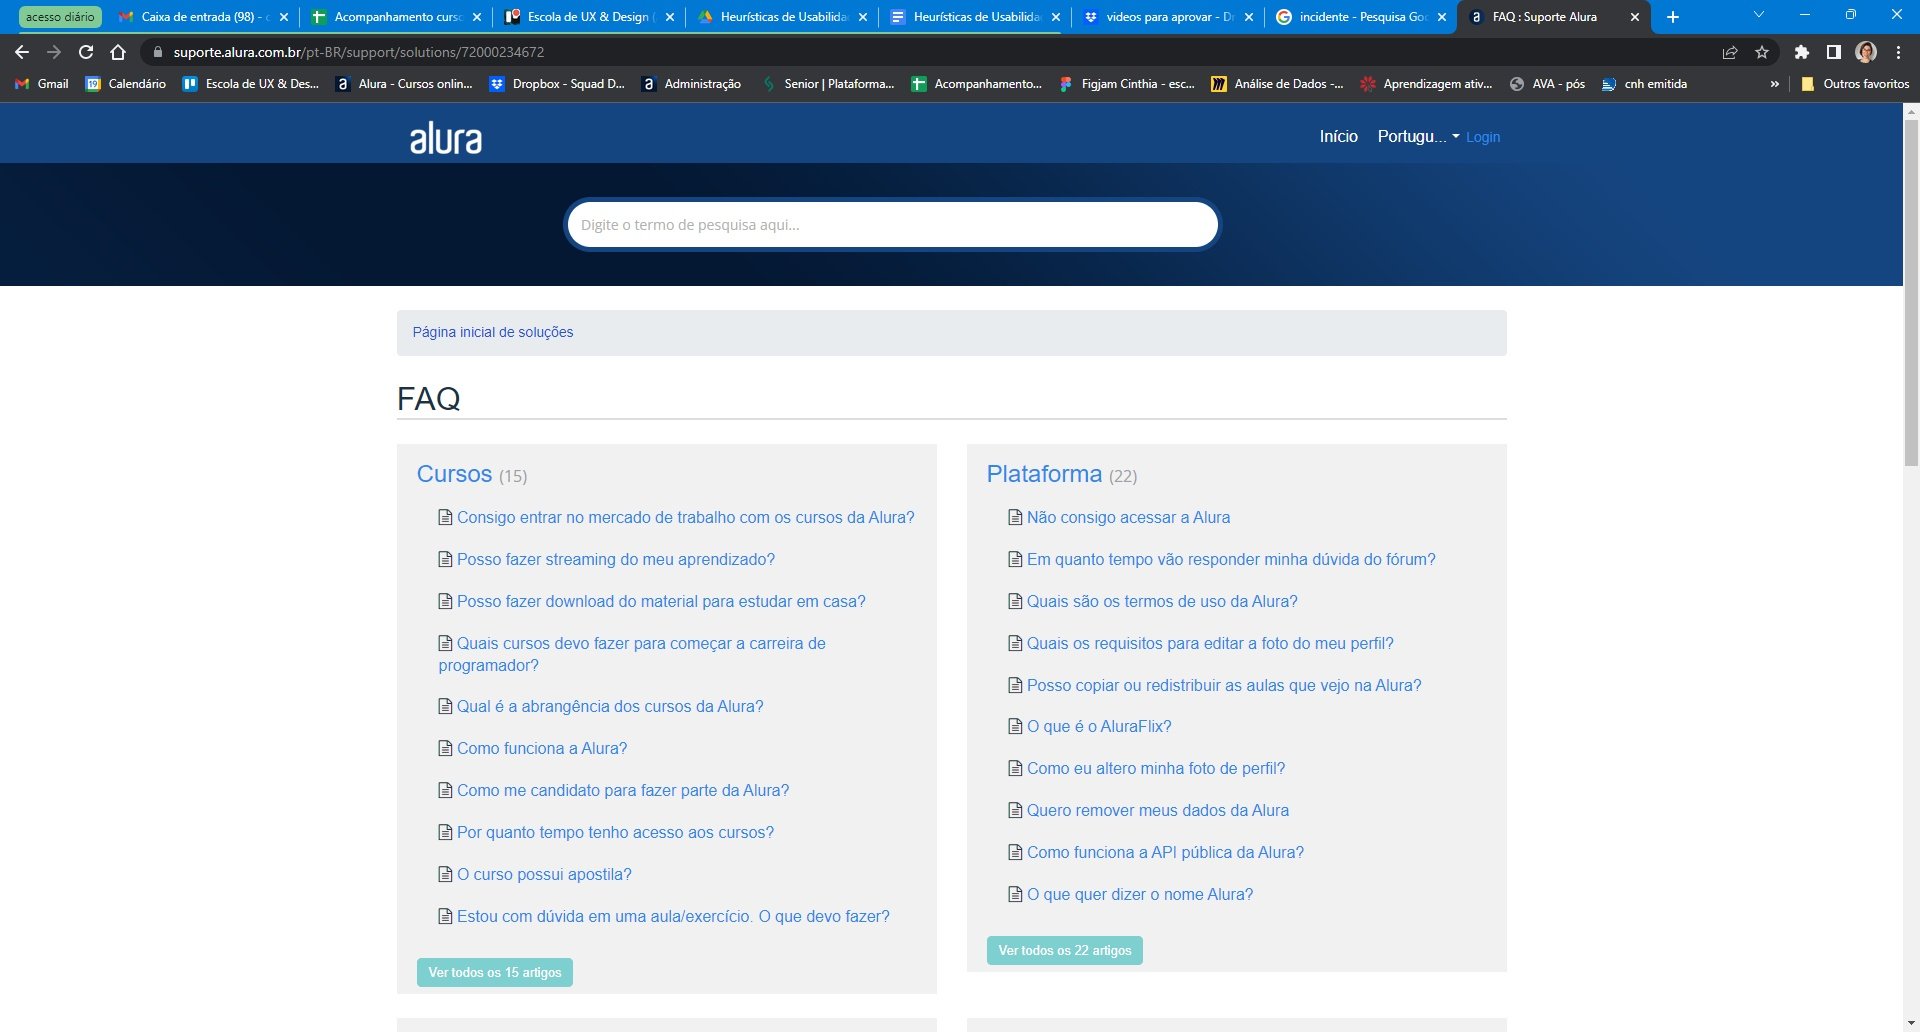
Task: Open 'Quais os requisitos para editar a foto' article
Action: pos(1210,643)
